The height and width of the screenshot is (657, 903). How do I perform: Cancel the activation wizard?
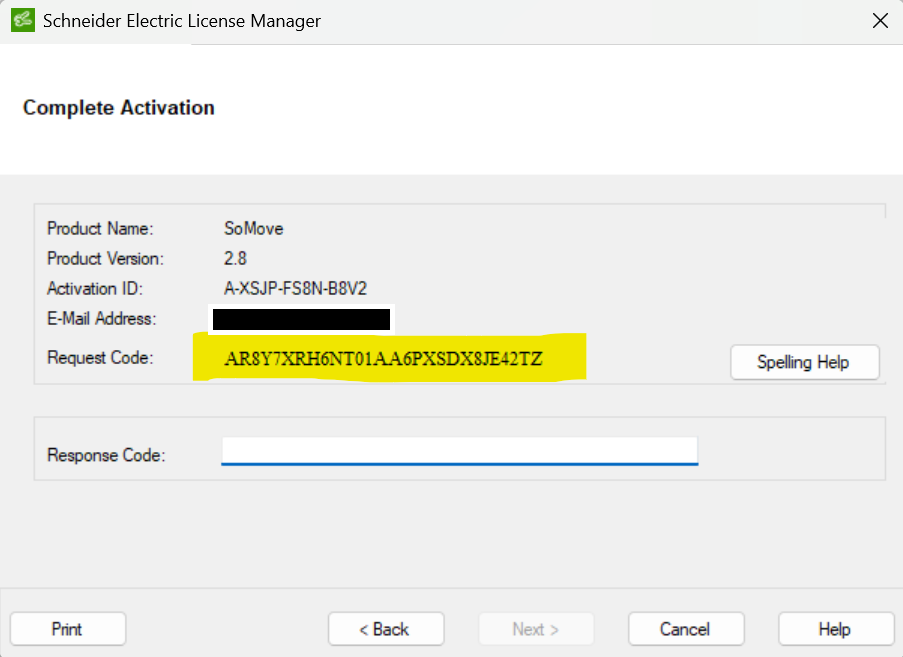click(686, 629)
